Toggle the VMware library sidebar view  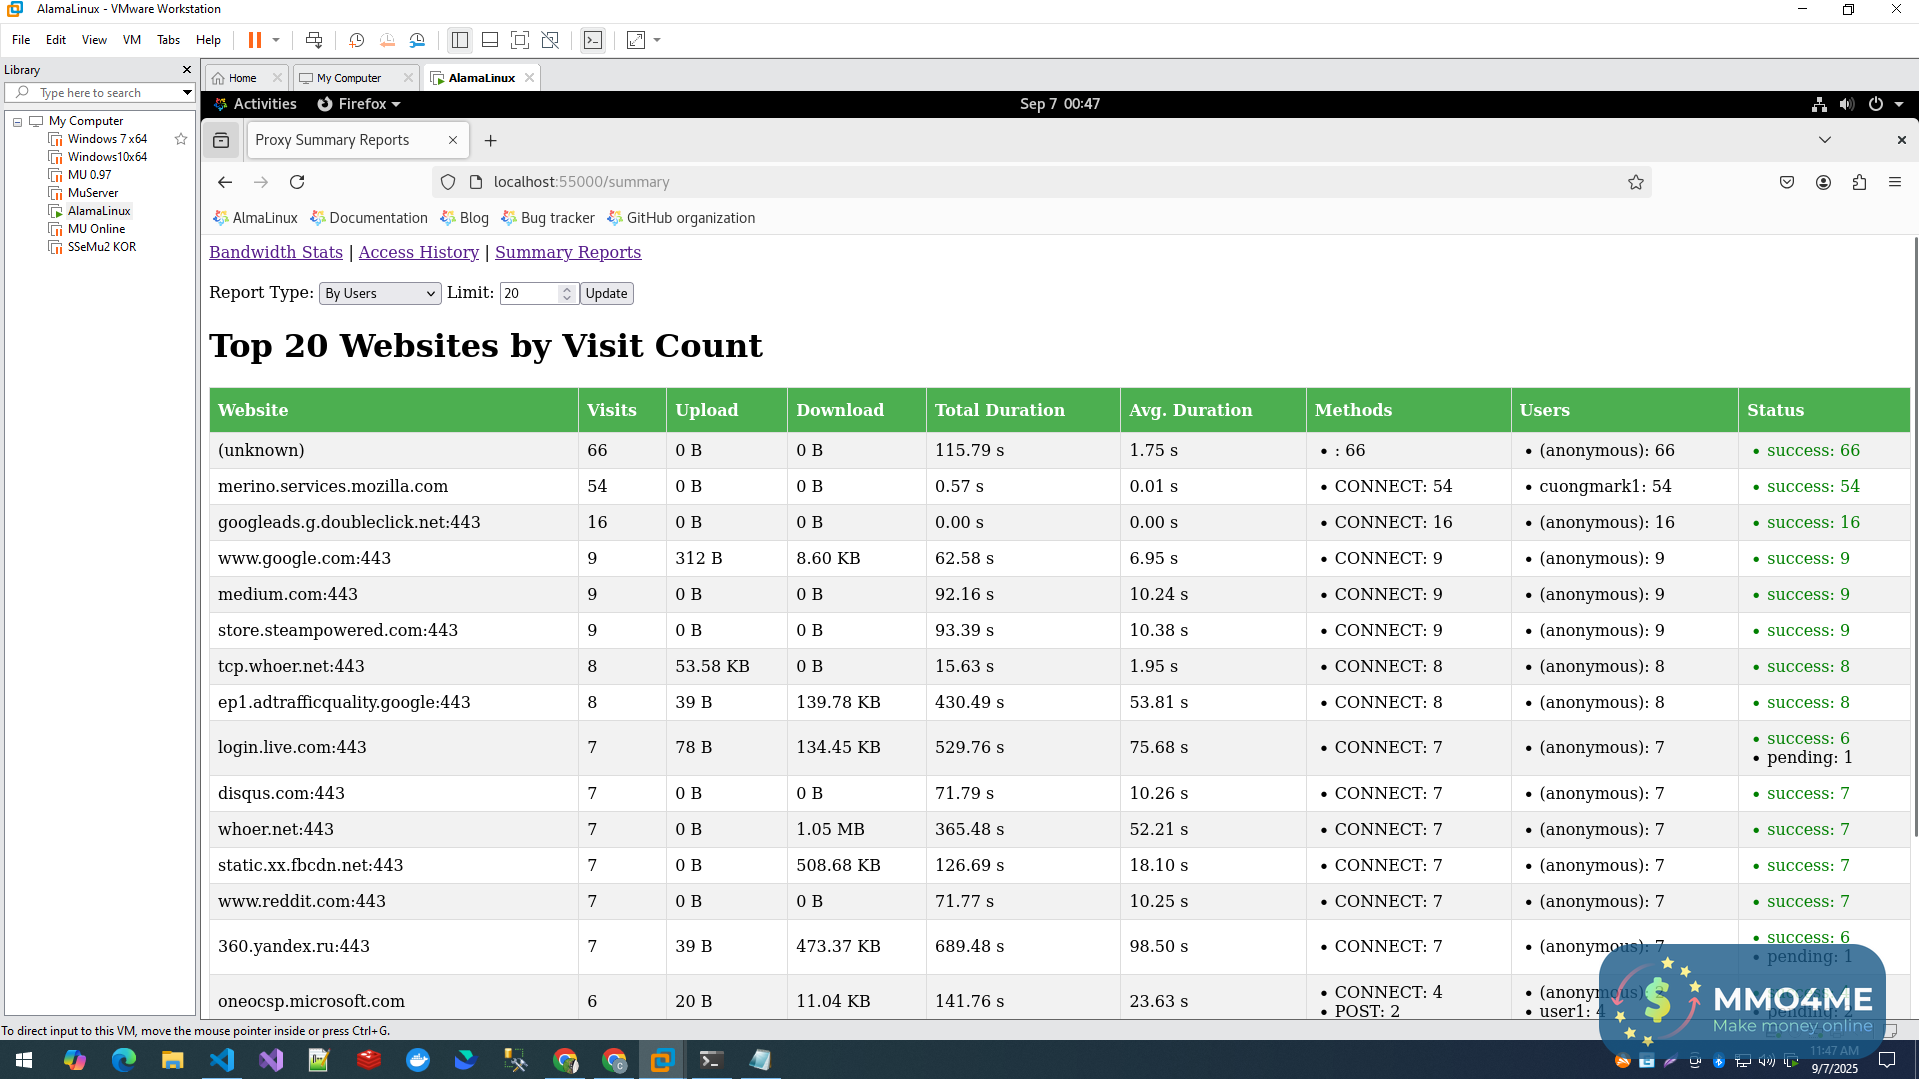point(460,40)
